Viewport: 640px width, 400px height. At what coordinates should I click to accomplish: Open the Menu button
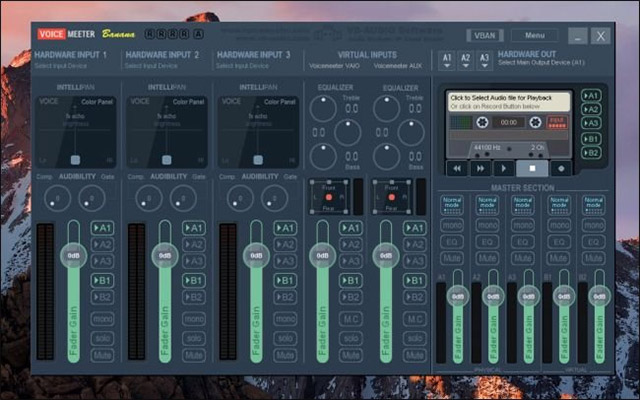click(x=535, y=36)
